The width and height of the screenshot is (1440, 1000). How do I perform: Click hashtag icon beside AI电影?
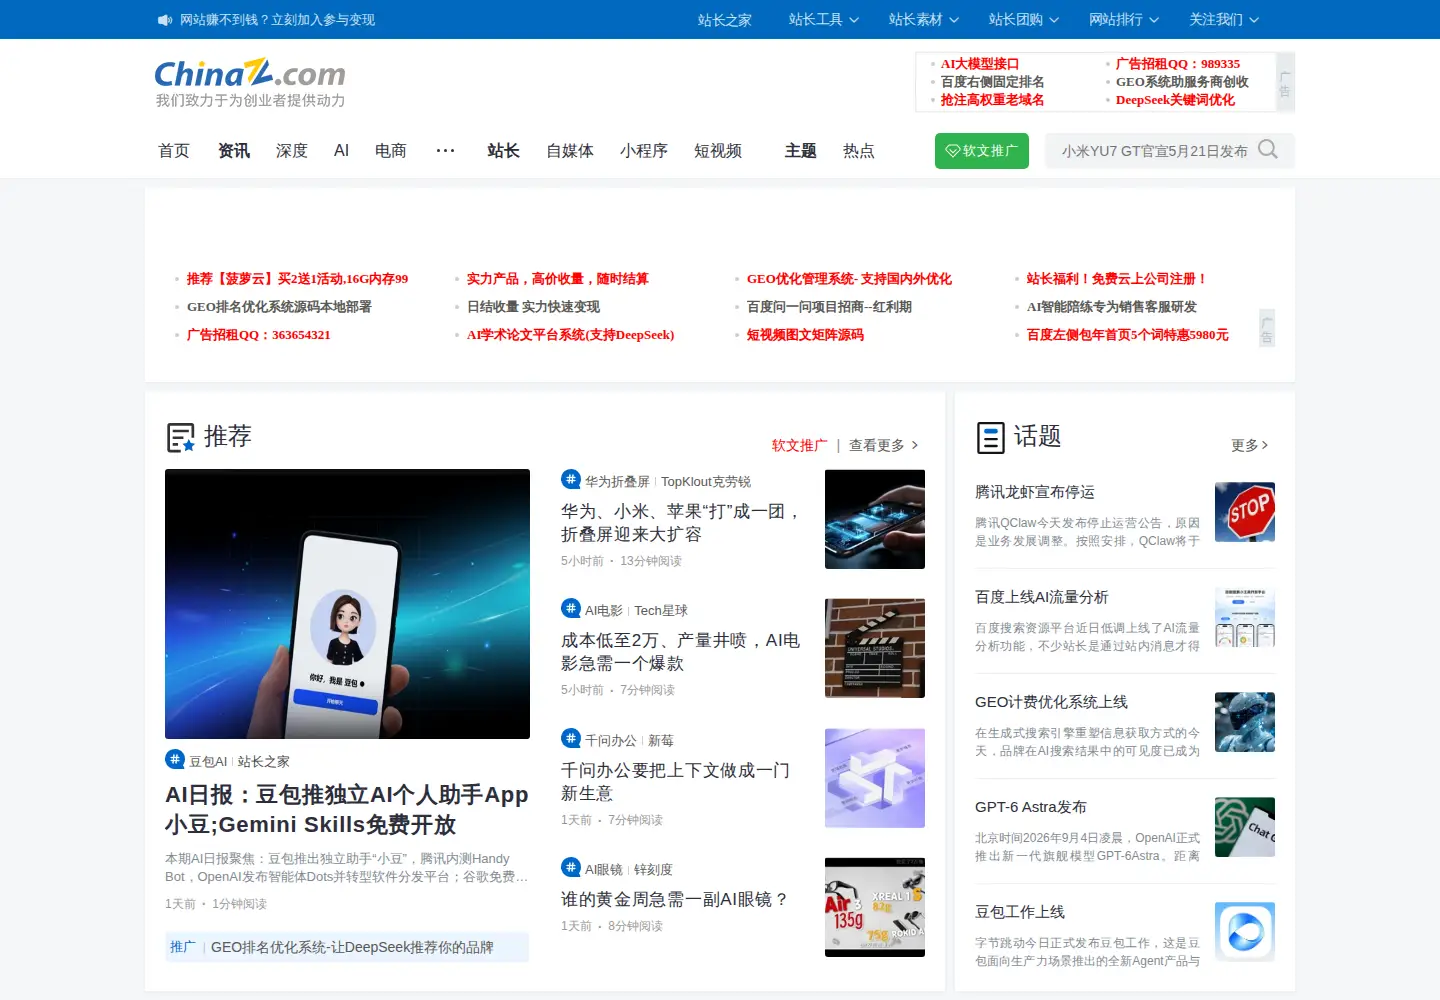tap(571, 608)
